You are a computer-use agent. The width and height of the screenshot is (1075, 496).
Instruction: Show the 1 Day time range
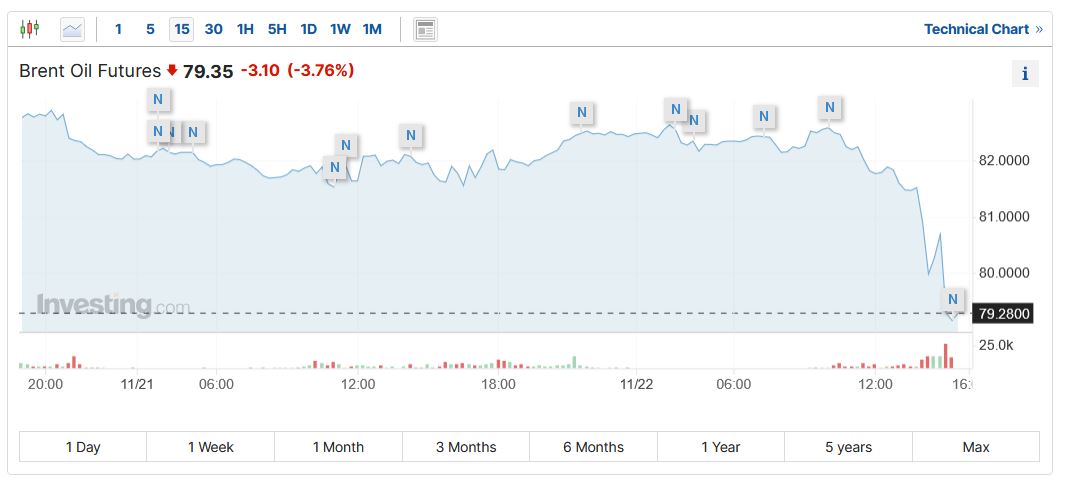83,447
